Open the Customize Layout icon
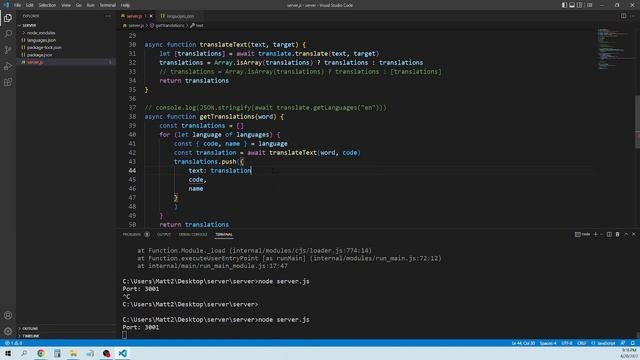Image resolution: width=640 pixels, height=360 pixels. pos(589,5)
